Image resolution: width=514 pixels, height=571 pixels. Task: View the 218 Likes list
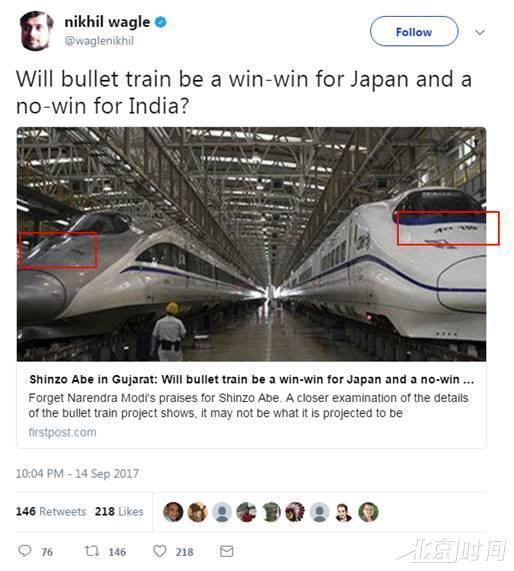(x=119, y=511)
